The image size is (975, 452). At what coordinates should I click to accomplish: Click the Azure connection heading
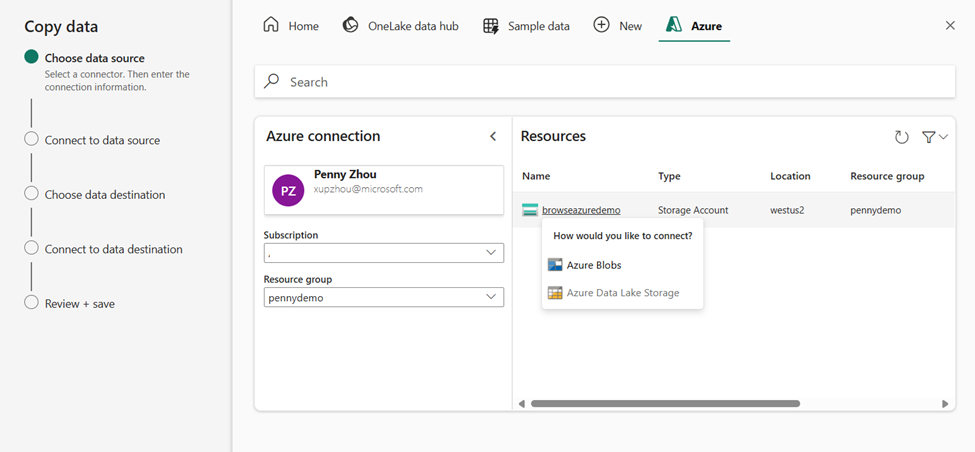click(323, 136)
